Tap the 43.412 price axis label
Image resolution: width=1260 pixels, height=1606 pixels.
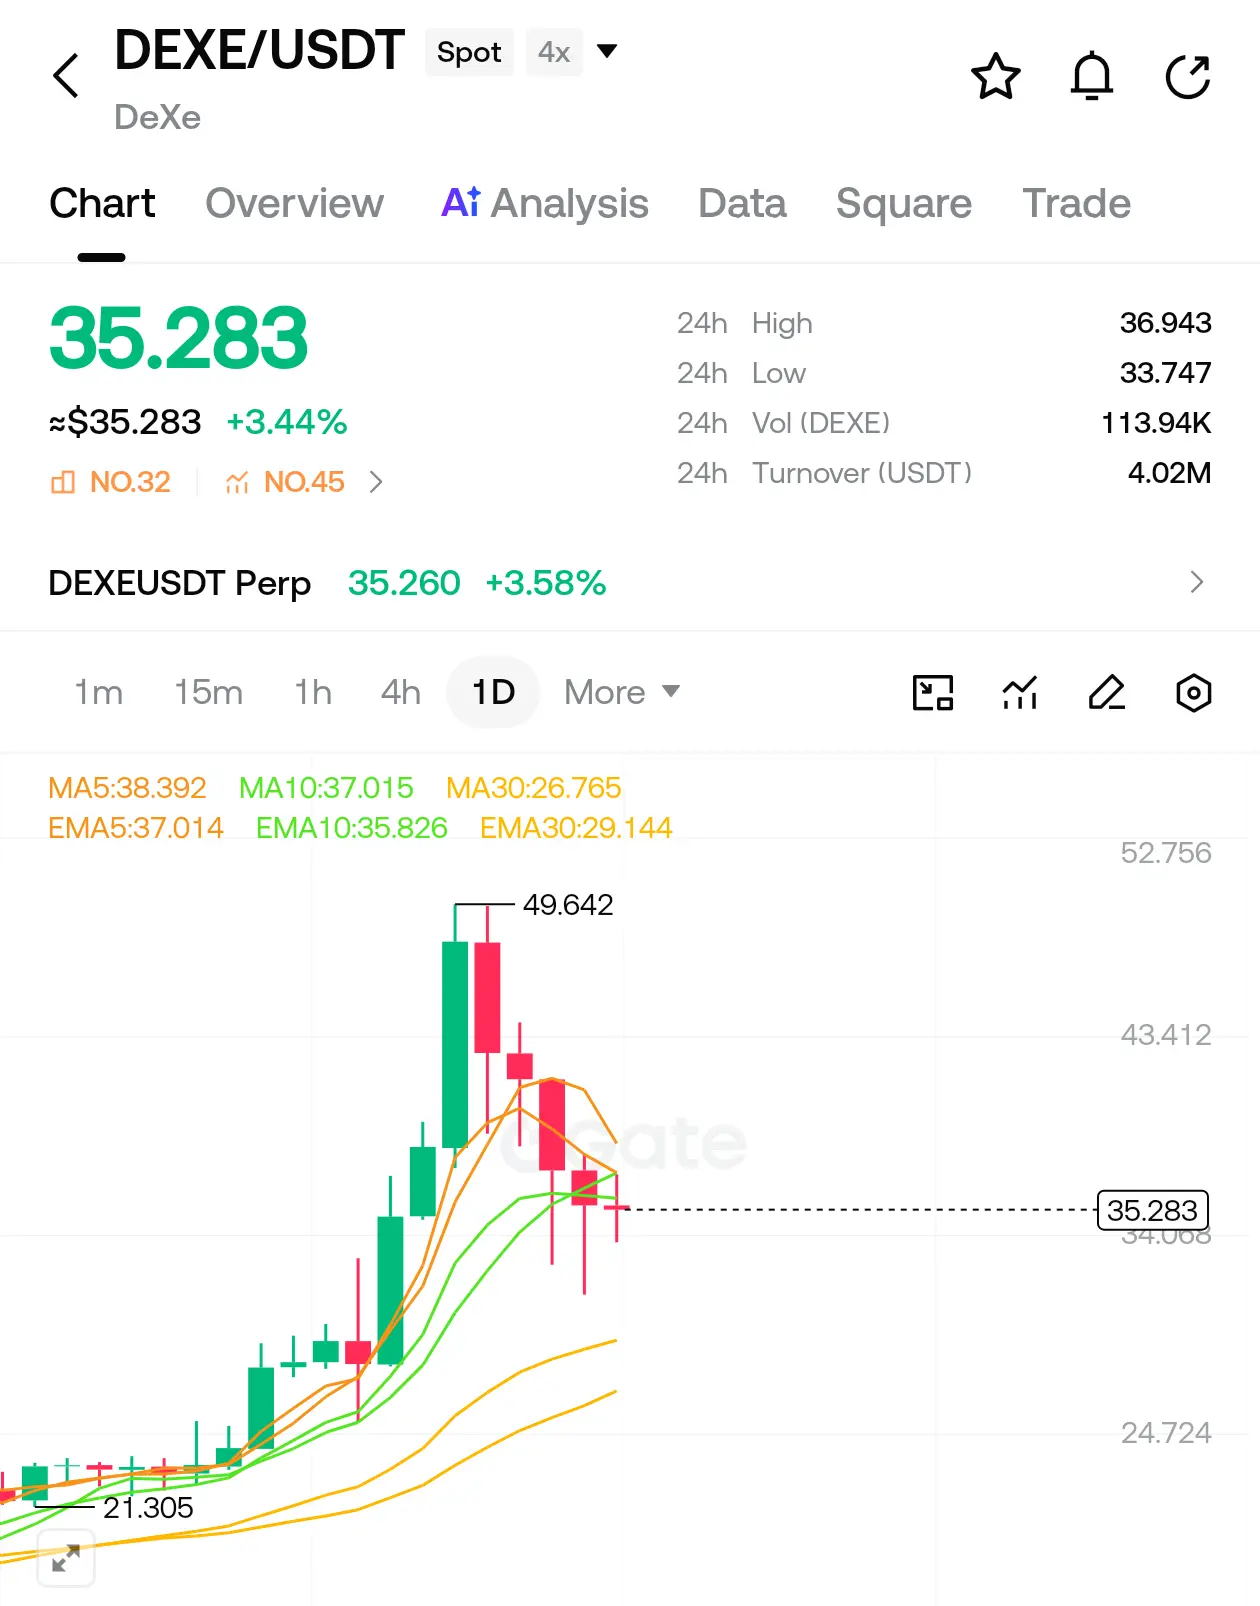pyautogui.click(x=1166, y=1035)
